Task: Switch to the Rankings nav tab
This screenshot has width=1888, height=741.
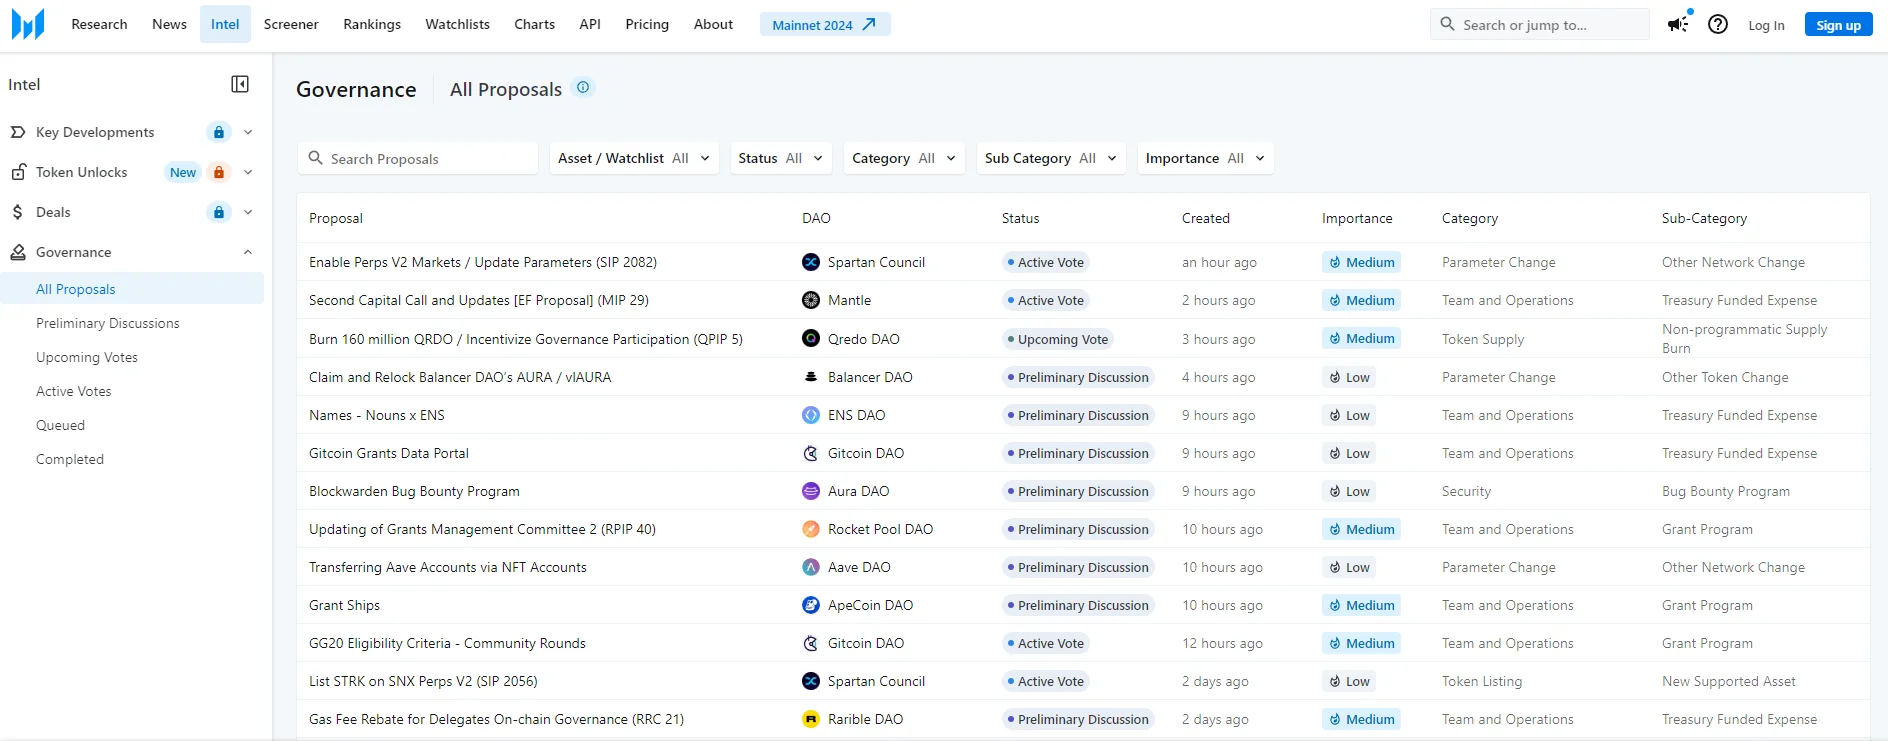Action: pyautogui.click(x=372, y=24)
